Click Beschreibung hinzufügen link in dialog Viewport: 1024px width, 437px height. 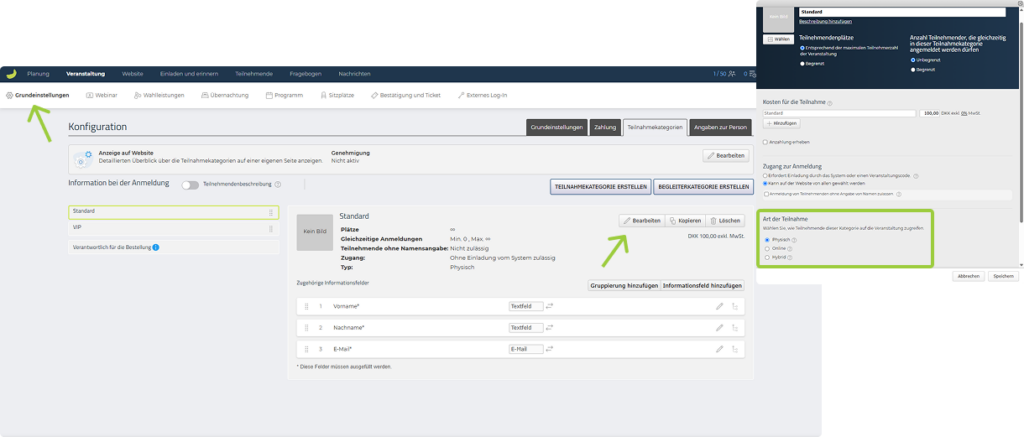pos(825,22)
